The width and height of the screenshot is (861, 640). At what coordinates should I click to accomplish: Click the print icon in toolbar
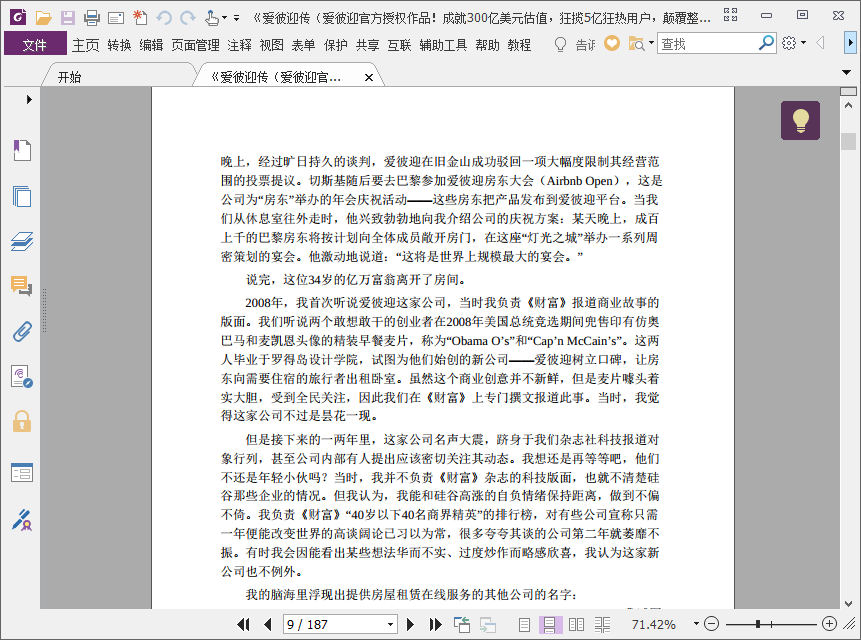(92, 18)
